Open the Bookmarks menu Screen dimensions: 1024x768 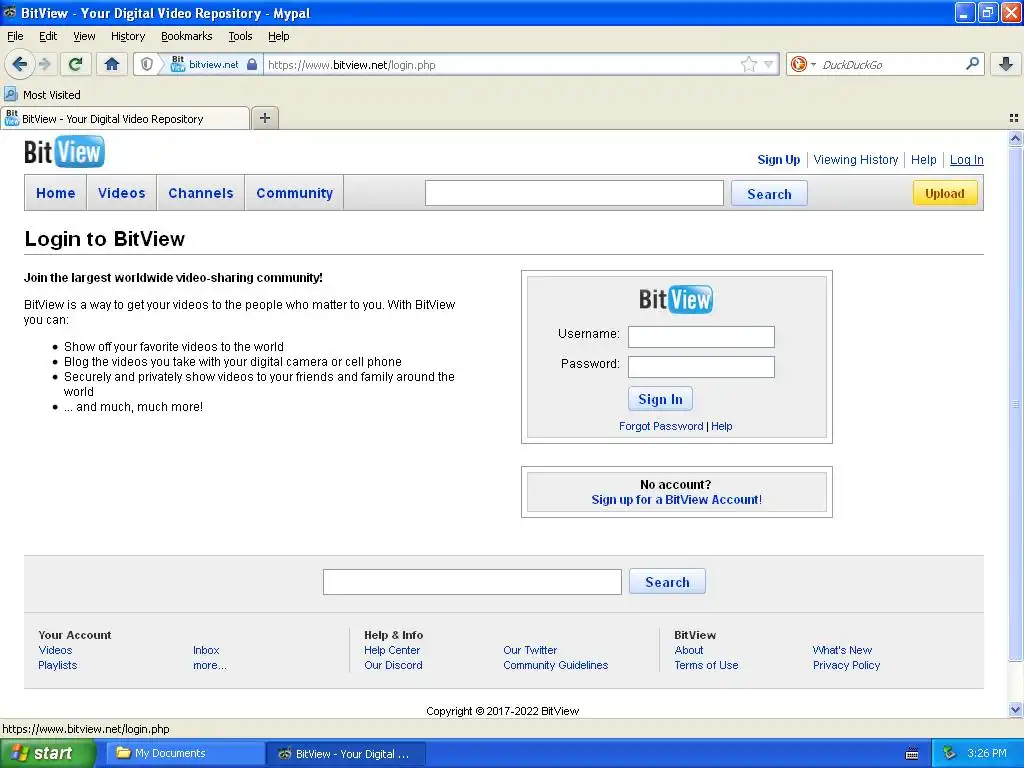coord(187,36)
